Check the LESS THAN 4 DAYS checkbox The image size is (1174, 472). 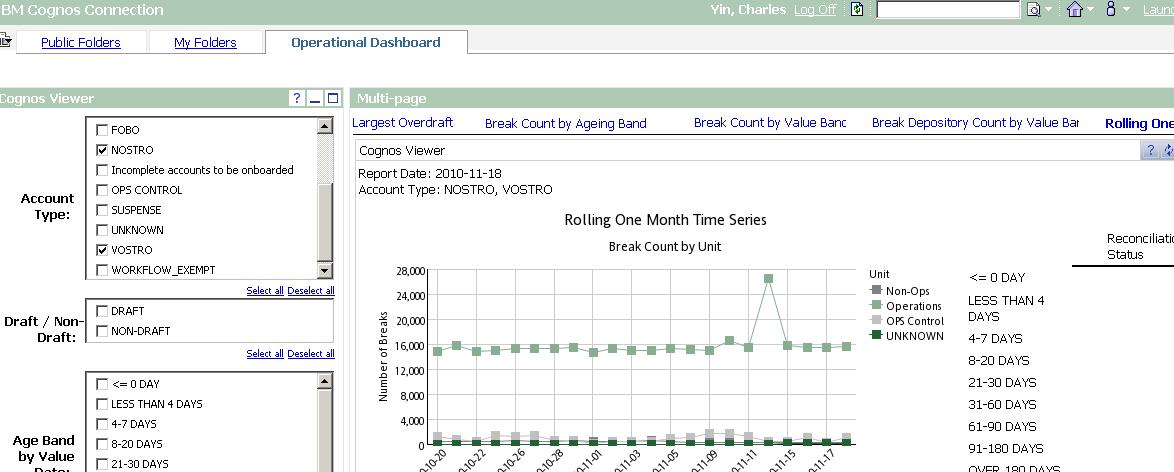click(x=103, y=405)
